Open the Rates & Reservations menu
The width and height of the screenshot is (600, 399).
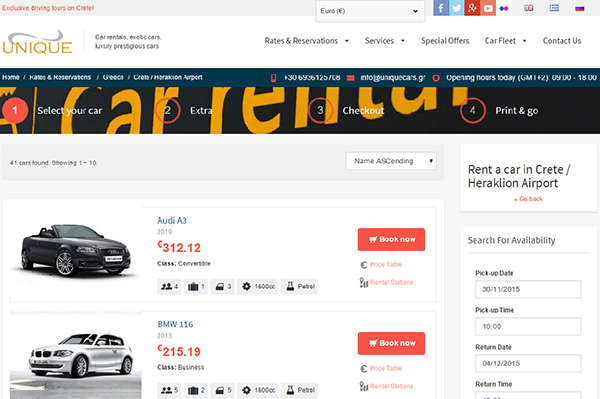301,41
